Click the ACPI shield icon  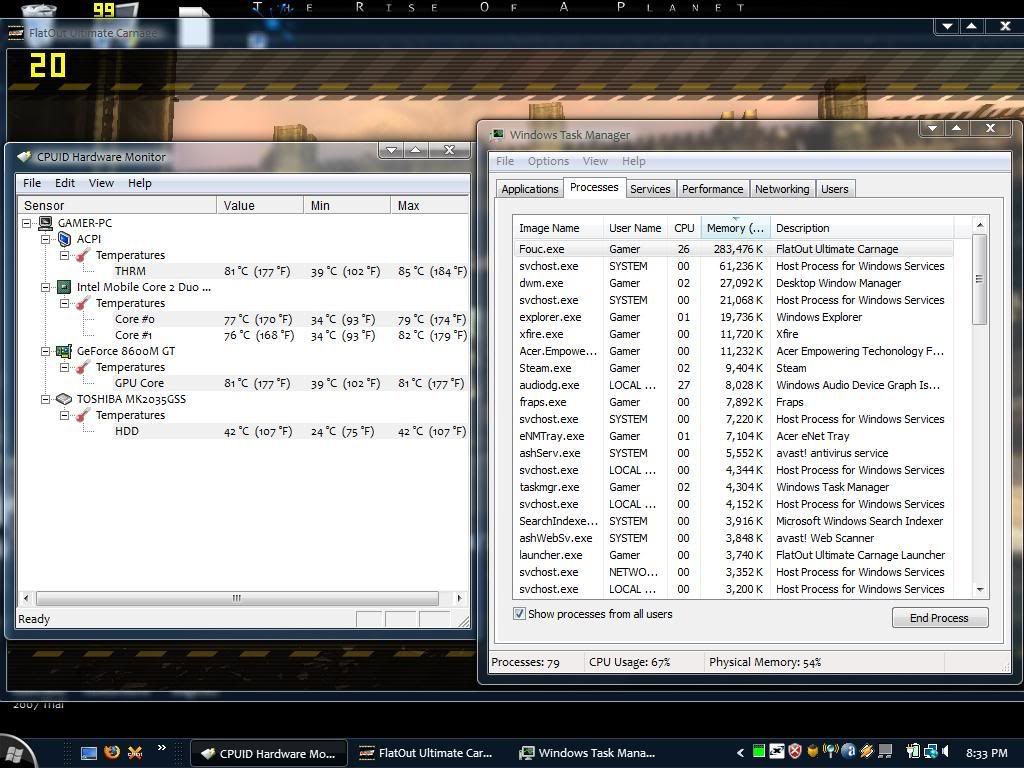pyautogui.click(x=64, y=239)
